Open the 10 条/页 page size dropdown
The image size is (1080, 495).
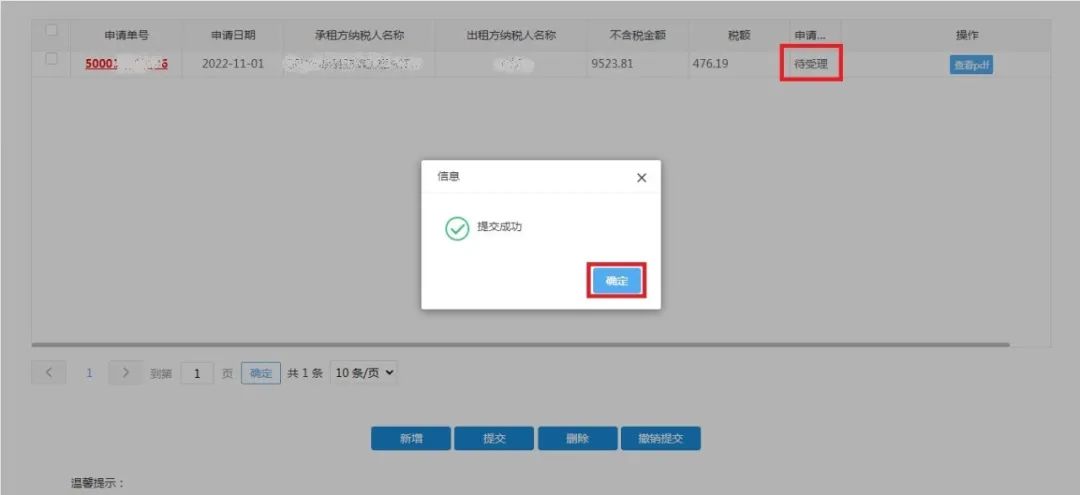364,373
